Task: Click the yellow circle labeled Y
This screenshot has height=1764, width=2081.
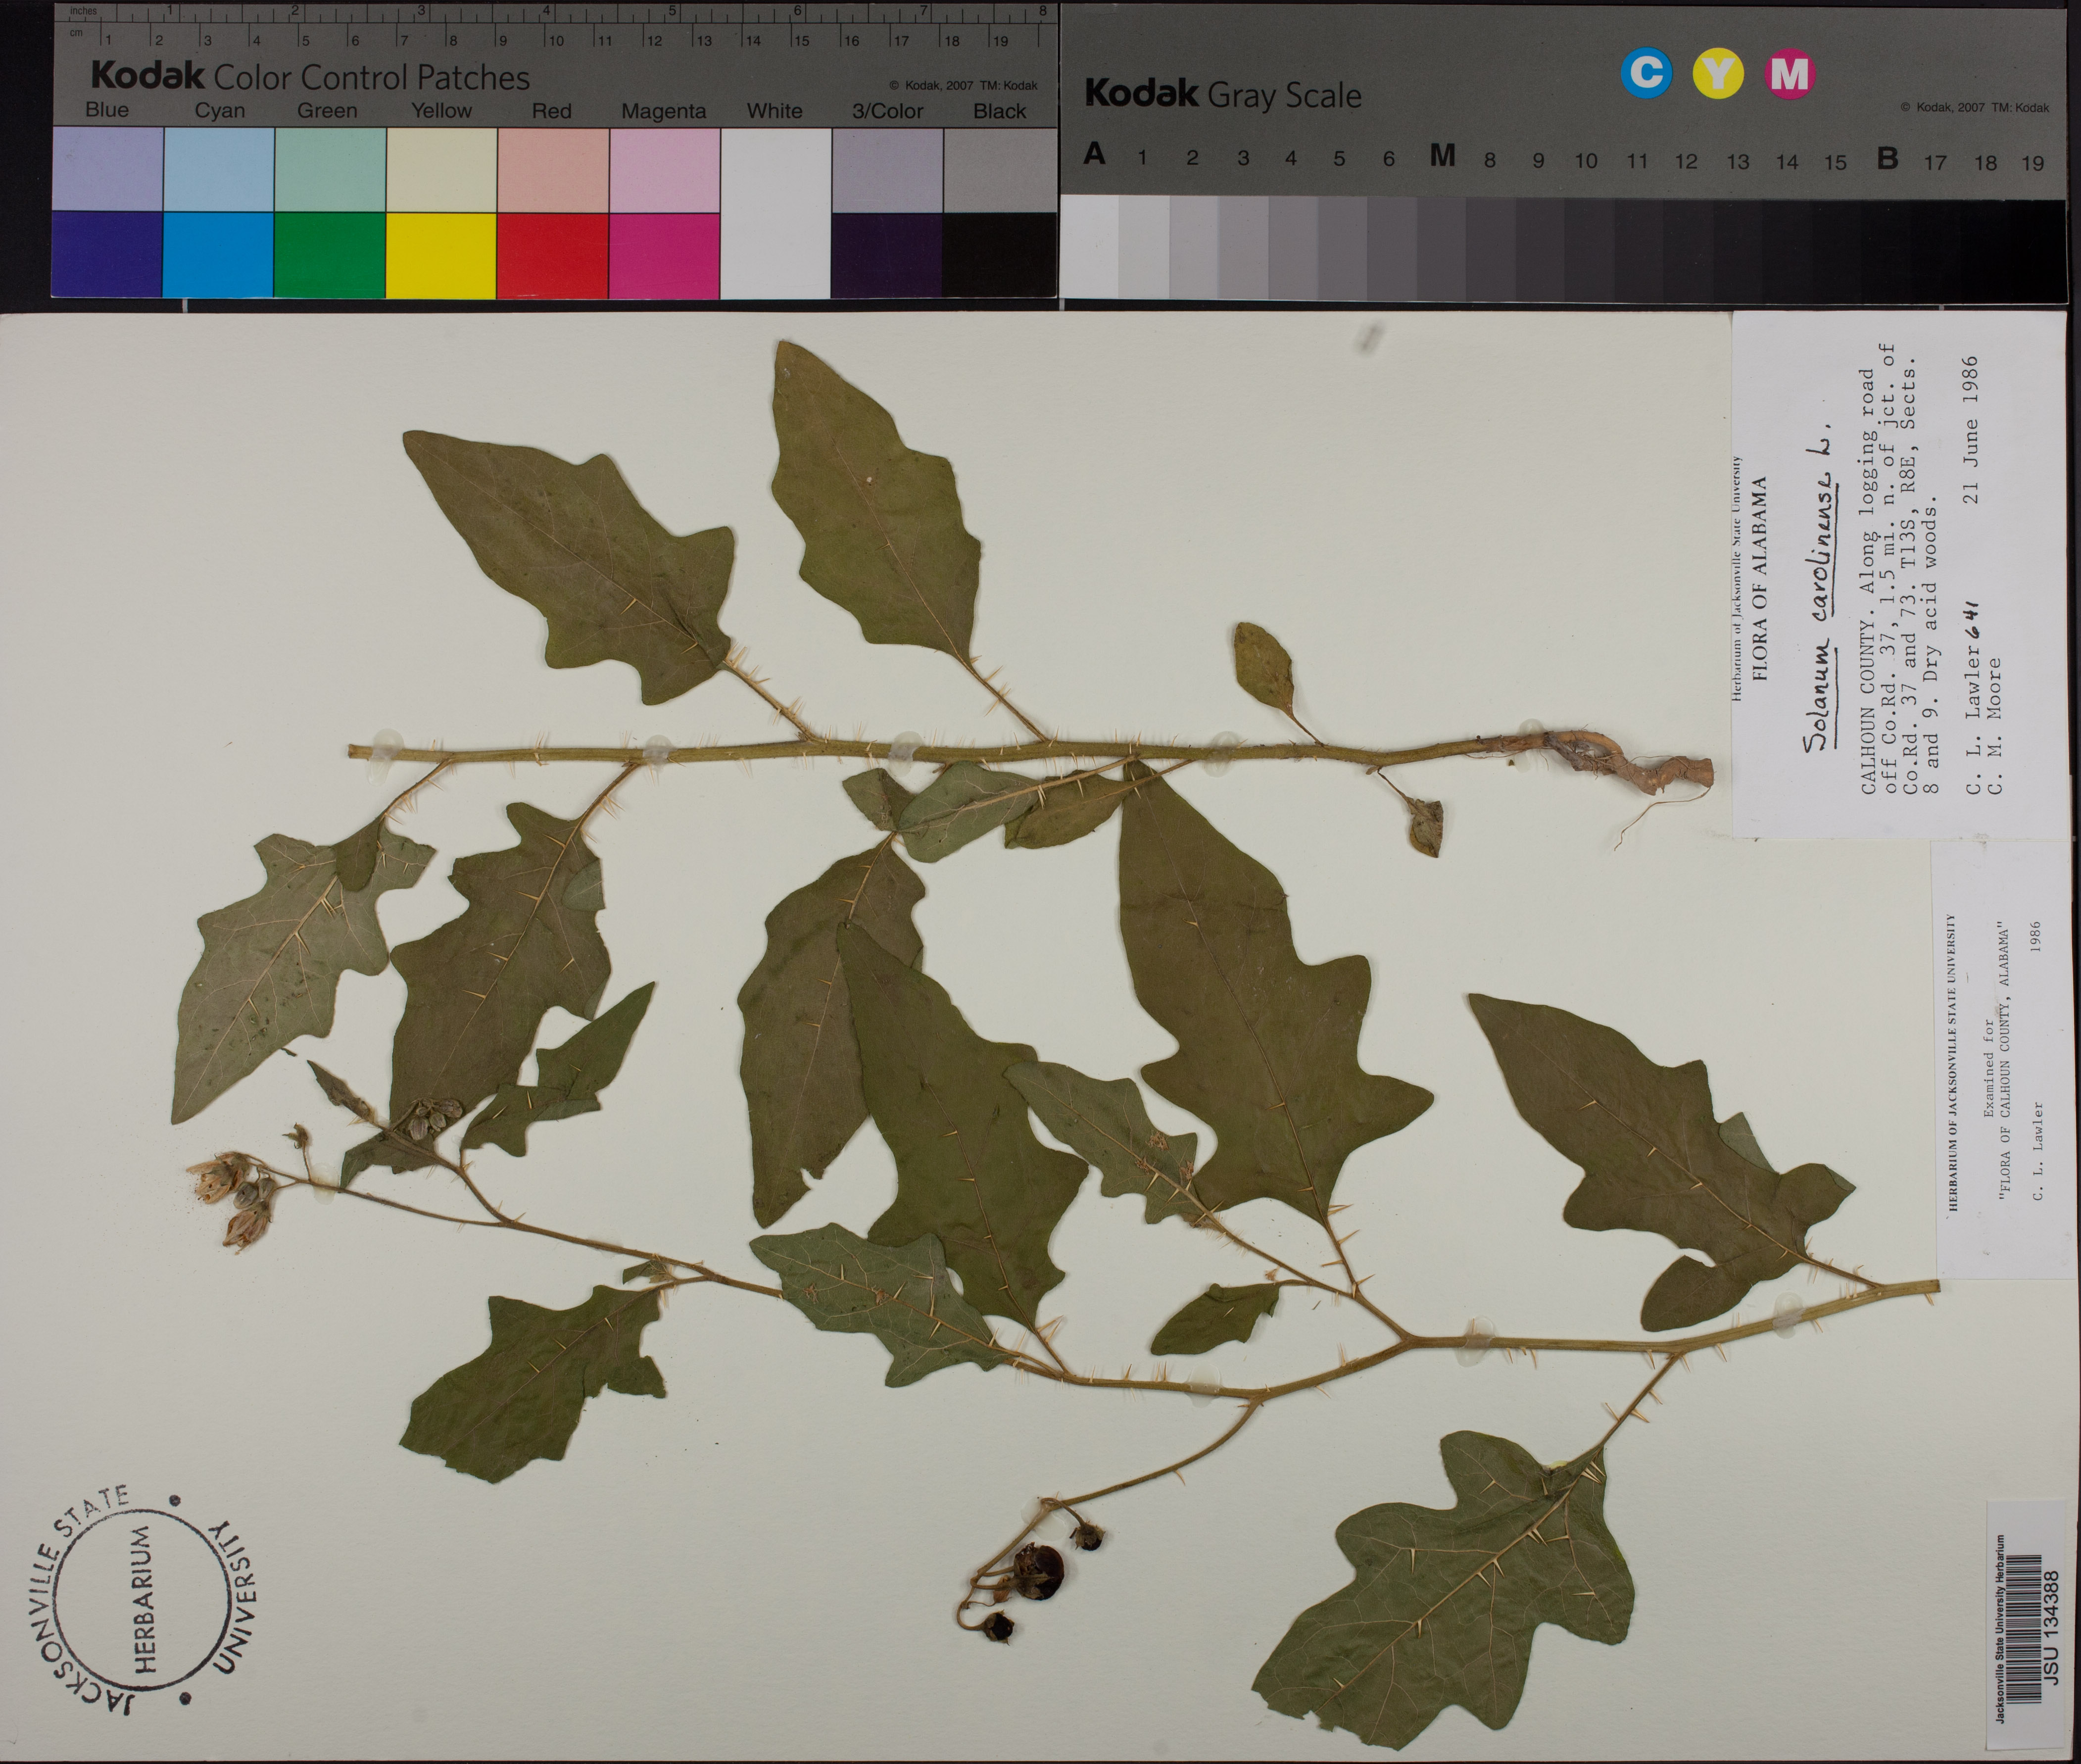Action: point(1718,73)
